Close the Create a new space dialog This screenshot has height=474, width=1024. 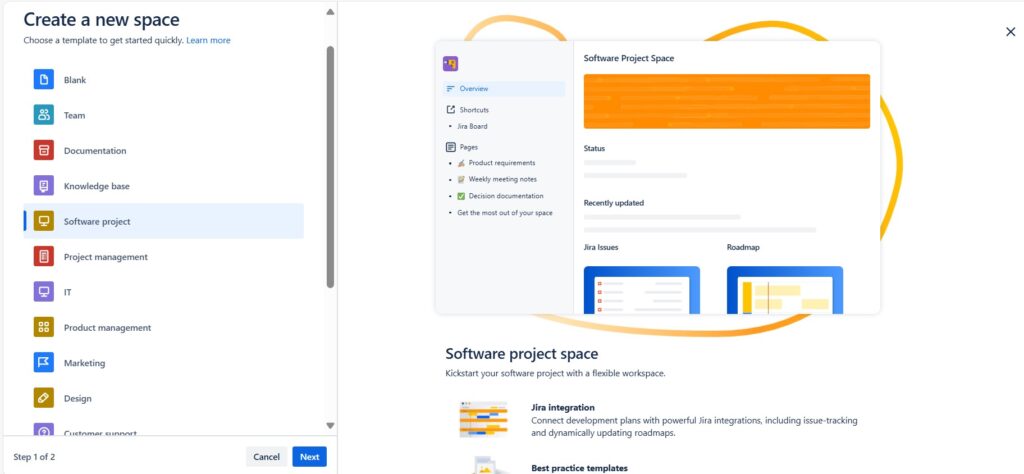click(x=1010, y=32)
